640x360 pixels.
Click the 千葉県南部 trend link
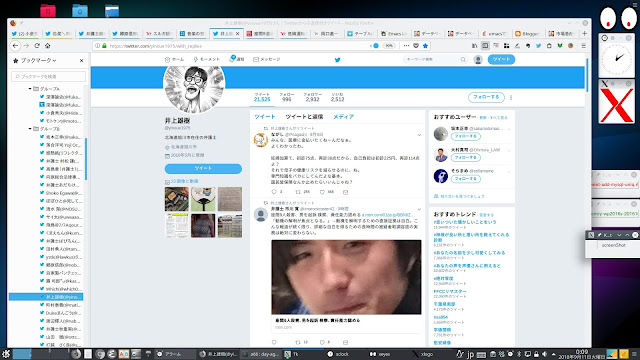pos(444,304)
